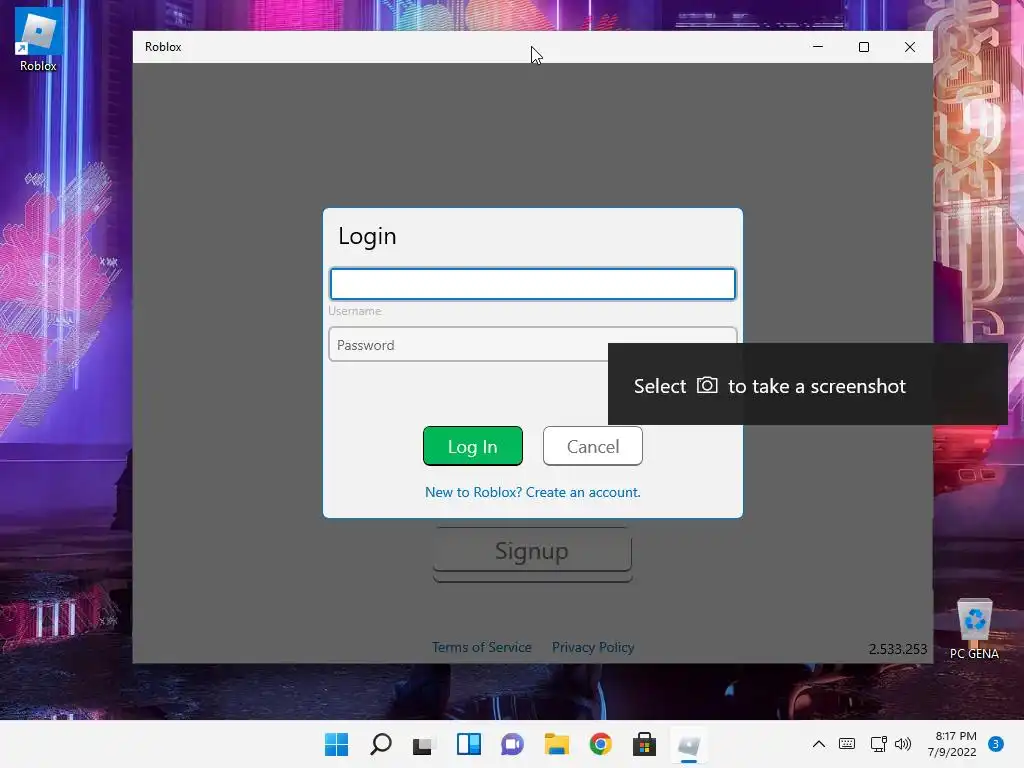Open the network status tray icon
1024x768 pixels.
click(878, 744)
